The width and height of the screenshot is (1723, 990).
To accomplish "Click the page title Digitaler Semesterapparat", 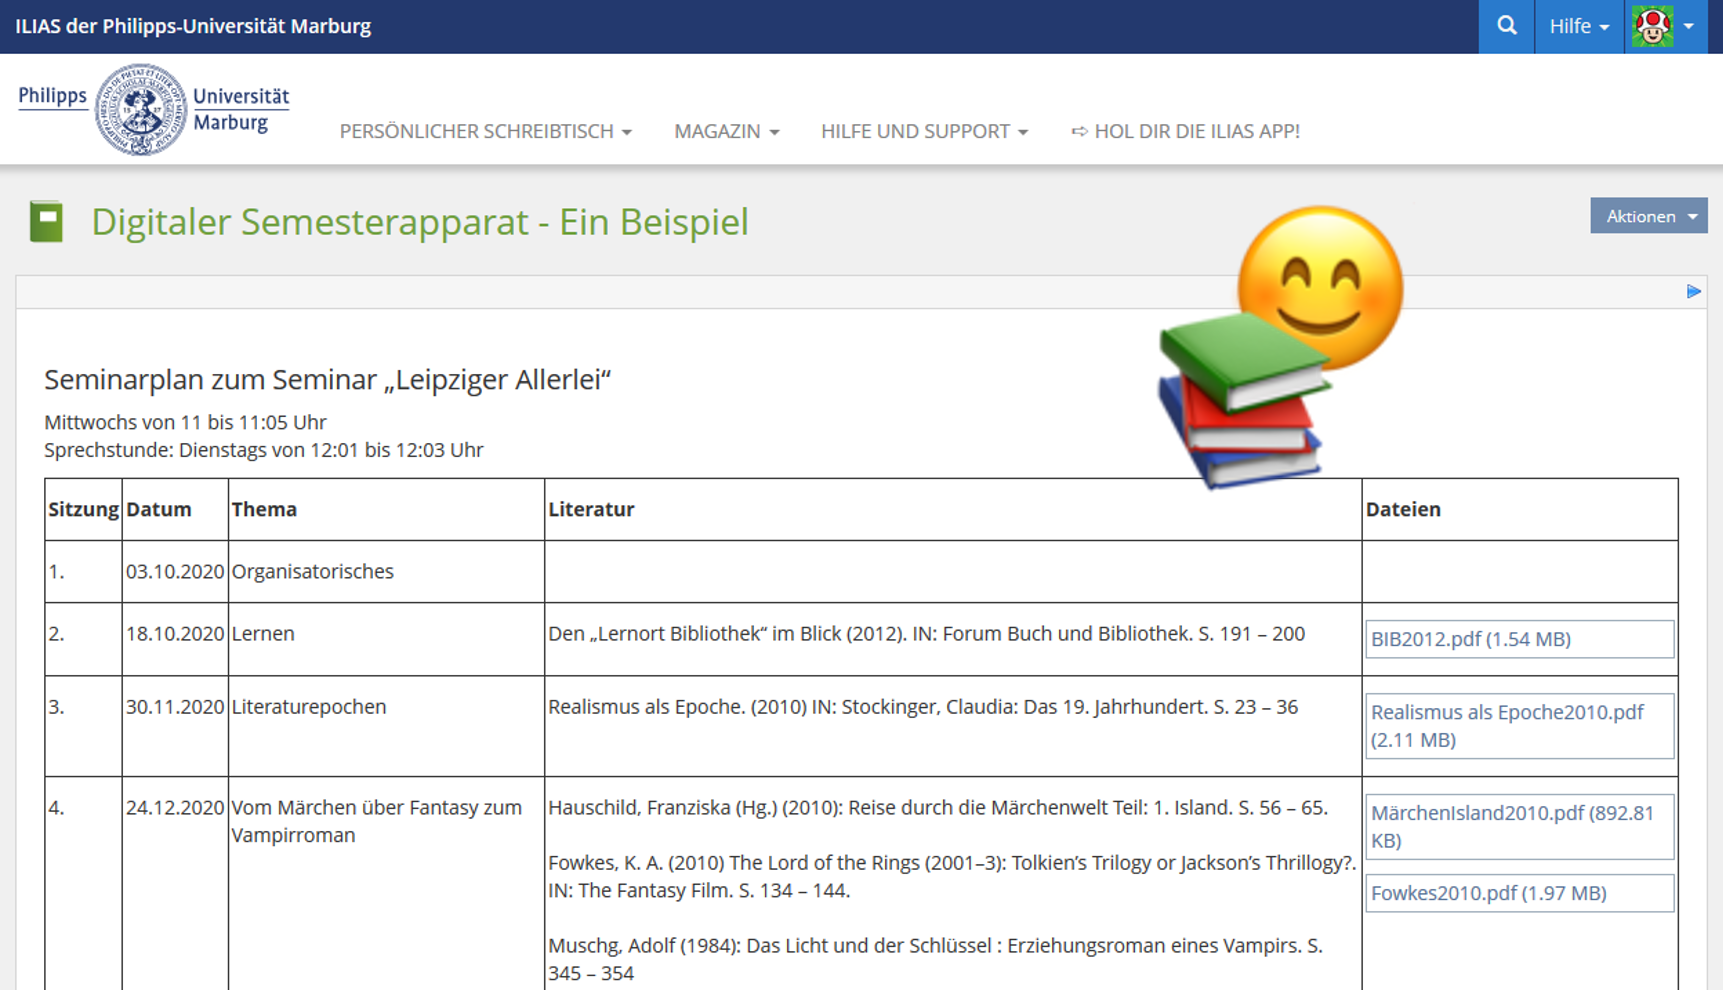I will click(x=419, y=222).
